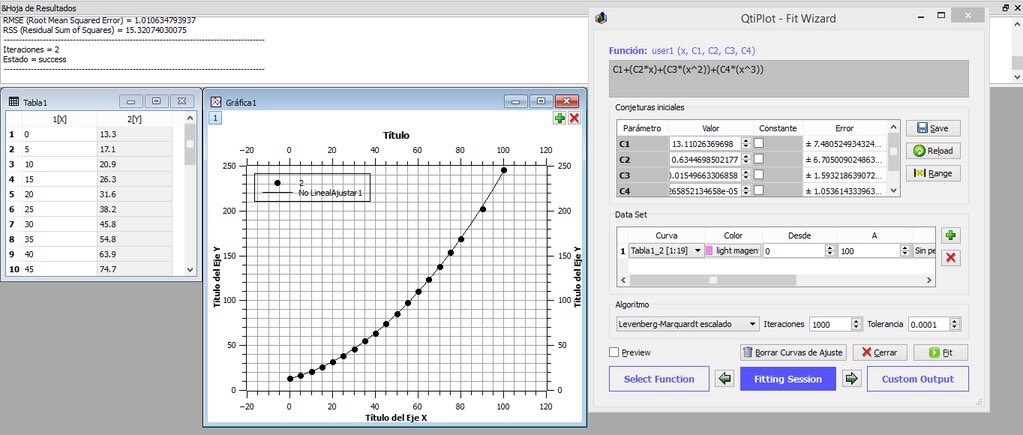Click the 'Título del Eje X' axis label

coord(396,417)
